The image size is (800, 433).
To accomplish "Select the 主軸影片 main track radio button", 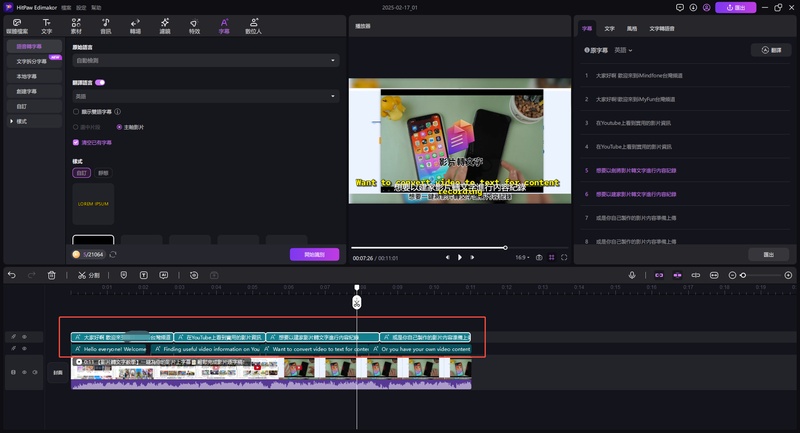I will [x=119, y=127].
